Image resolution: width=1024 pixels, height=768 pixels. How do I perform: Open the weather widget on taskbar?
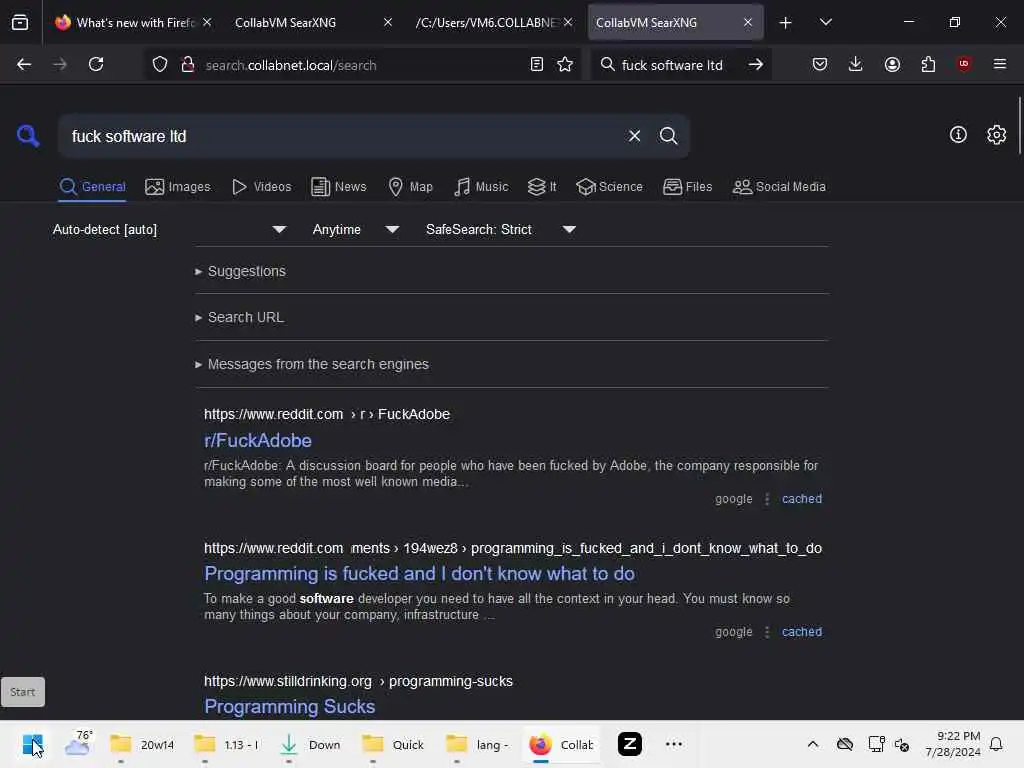coord(78,744)
